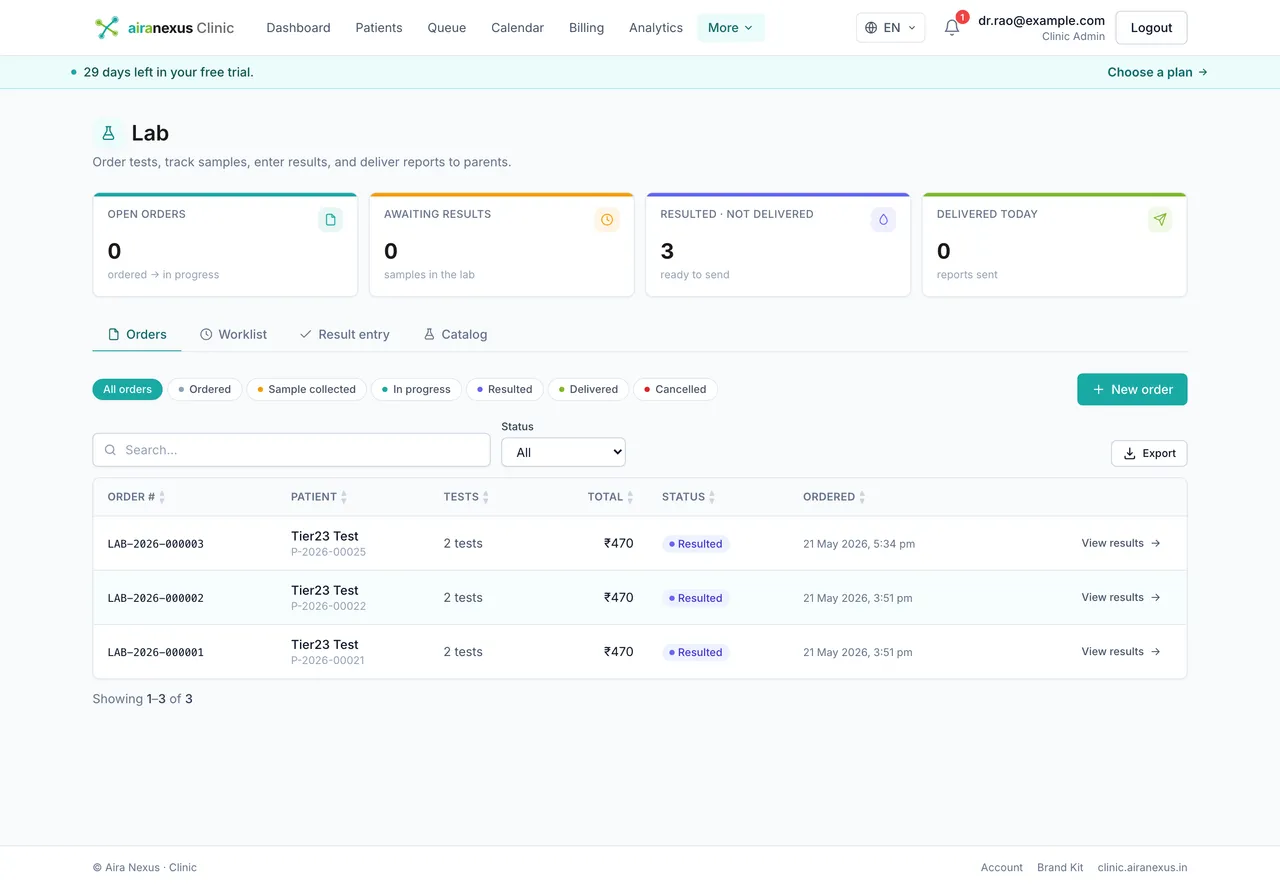Filter orders by Cancelled chip
The image size is (1280, 889).
[675, 389]
